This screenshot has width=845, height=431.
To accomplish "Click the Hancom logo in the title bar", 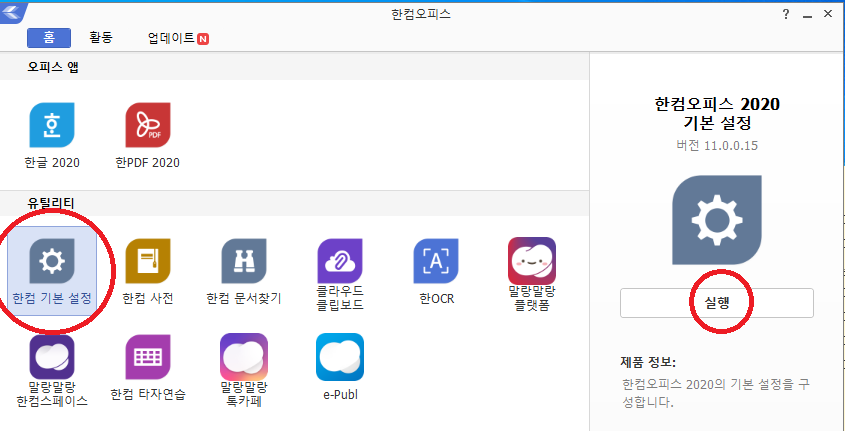I will pyautogui.click(x=13, y=13).
